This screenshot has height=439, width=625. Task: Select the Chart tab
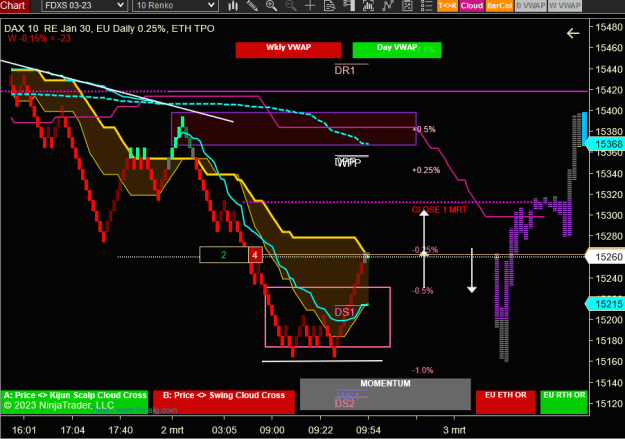[14, 6]
